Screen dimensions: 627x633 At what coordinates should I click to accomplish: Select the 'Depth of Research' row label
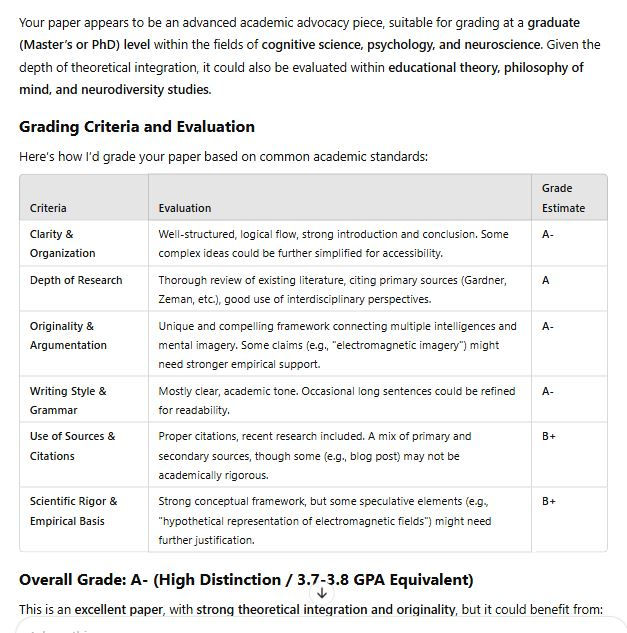76,280
